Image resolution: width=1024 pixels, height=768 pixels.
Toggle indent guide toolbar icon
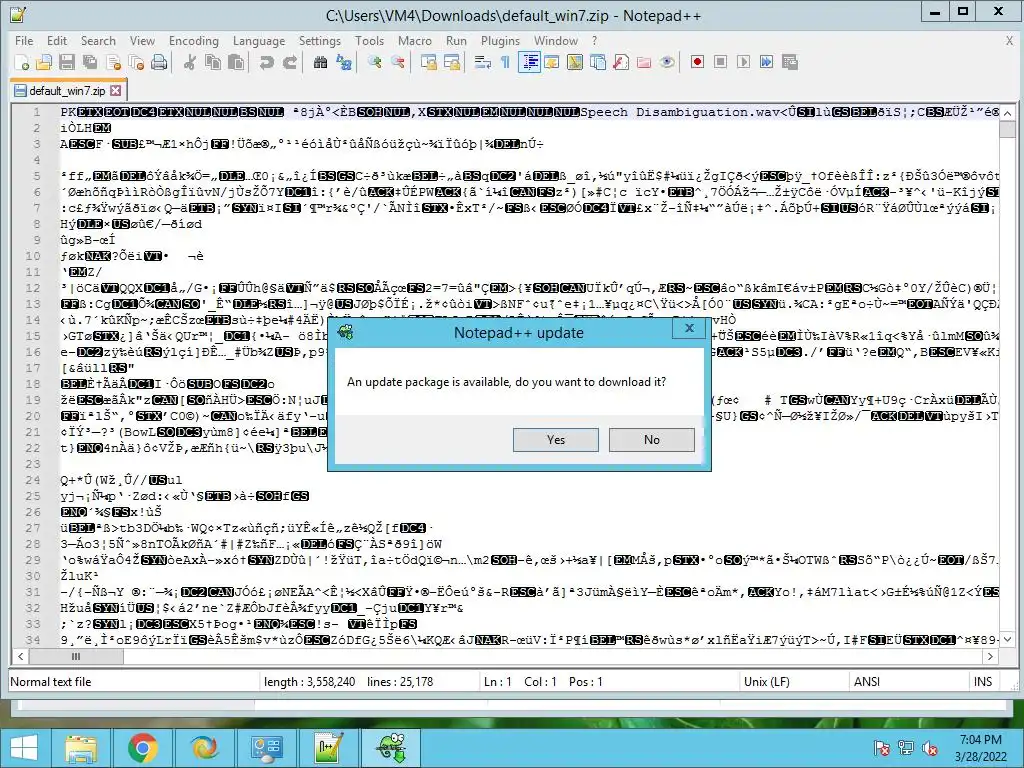[529, 62]
